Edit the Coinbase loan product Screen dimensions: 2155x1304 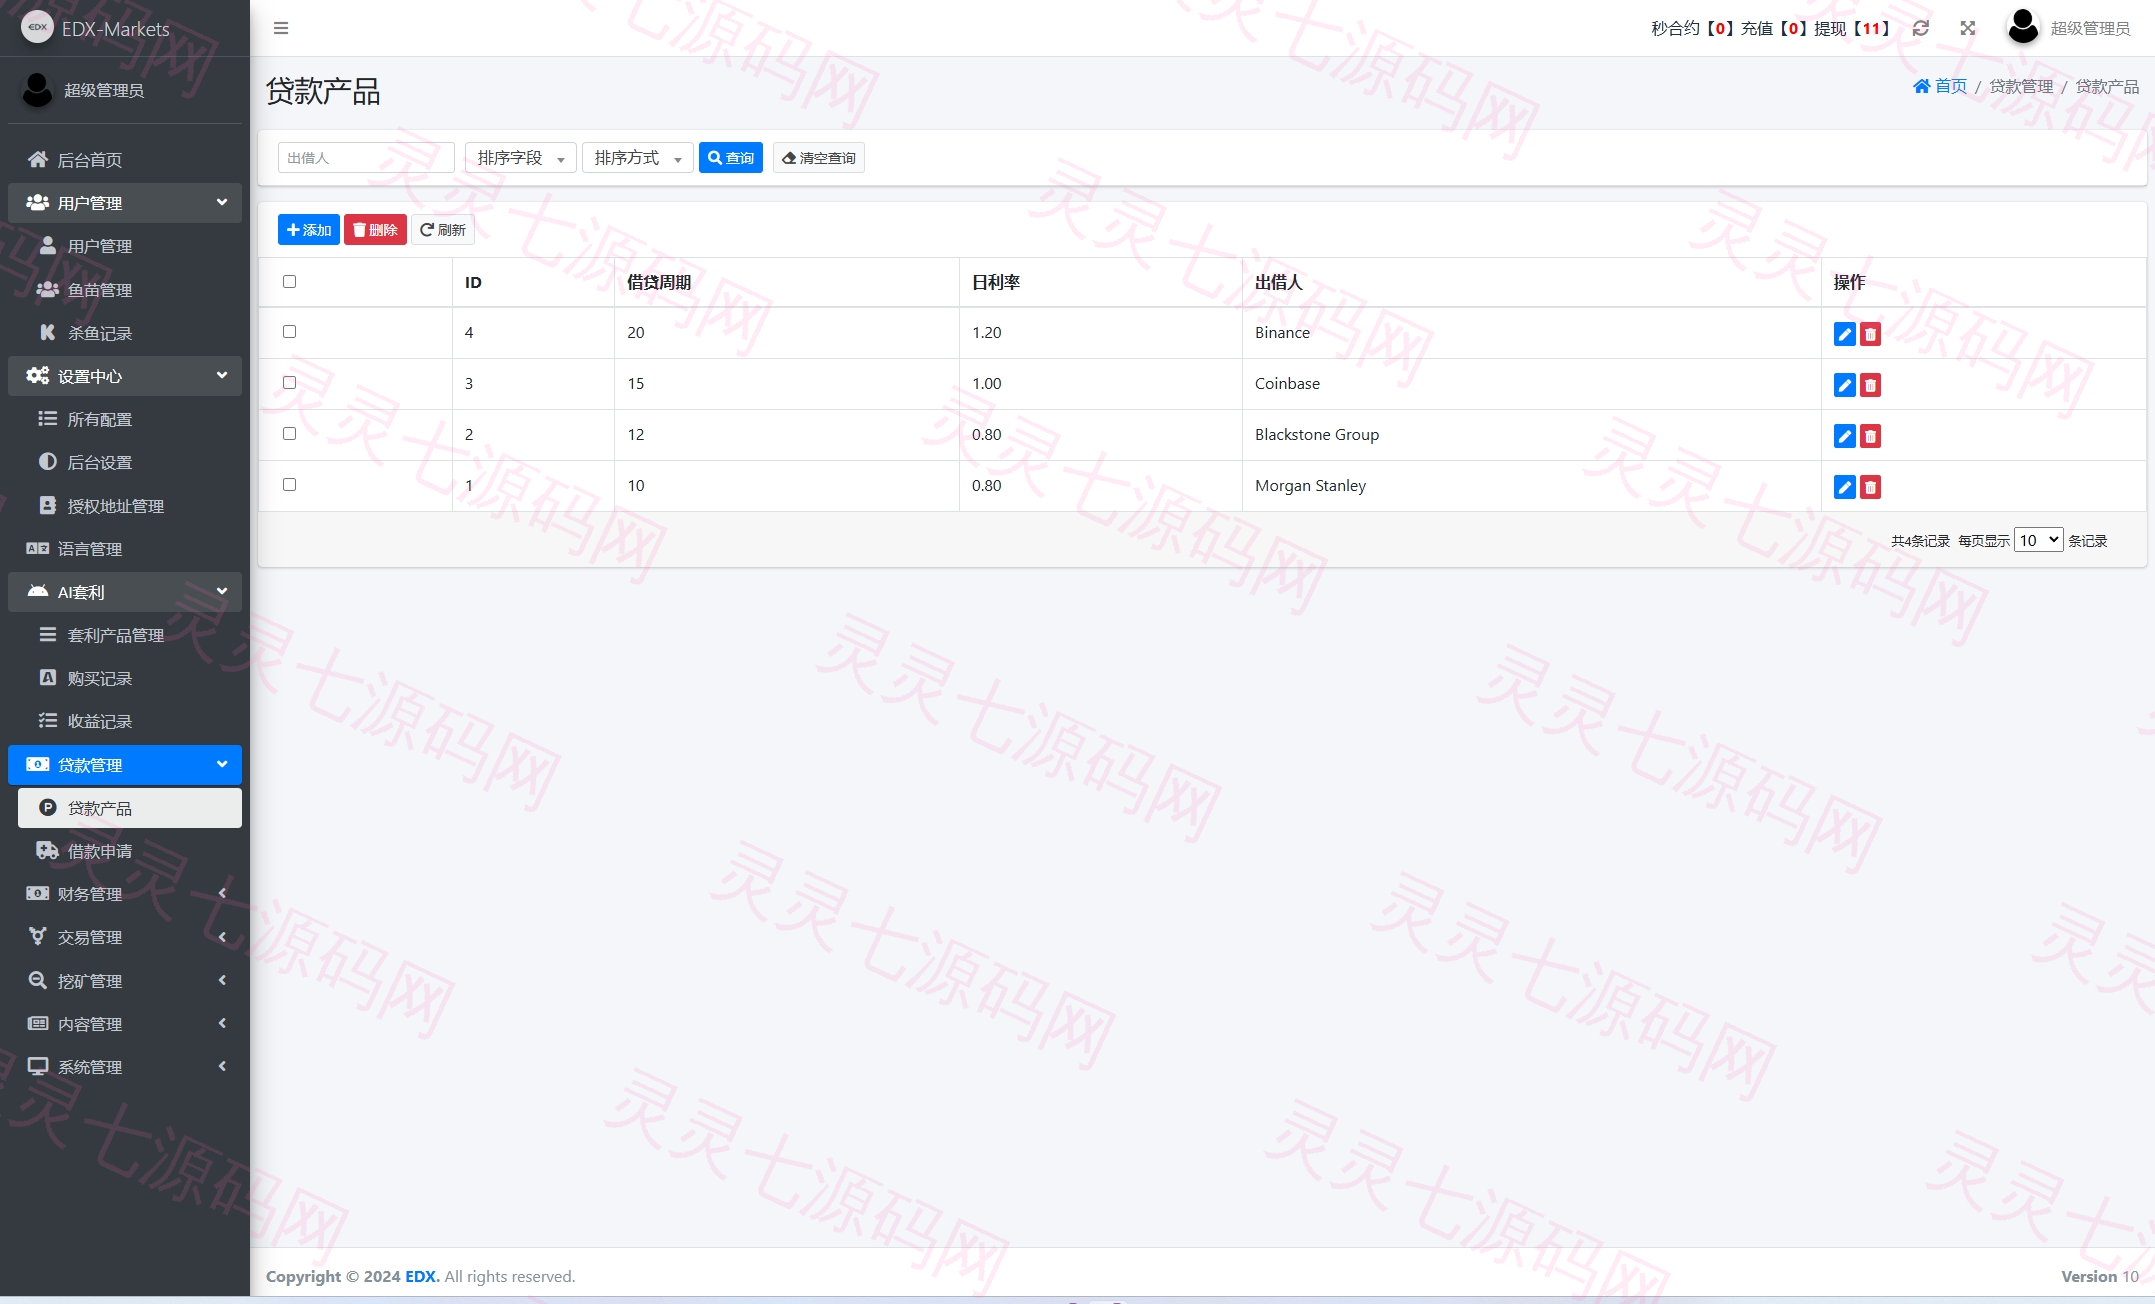[1844, 385]
